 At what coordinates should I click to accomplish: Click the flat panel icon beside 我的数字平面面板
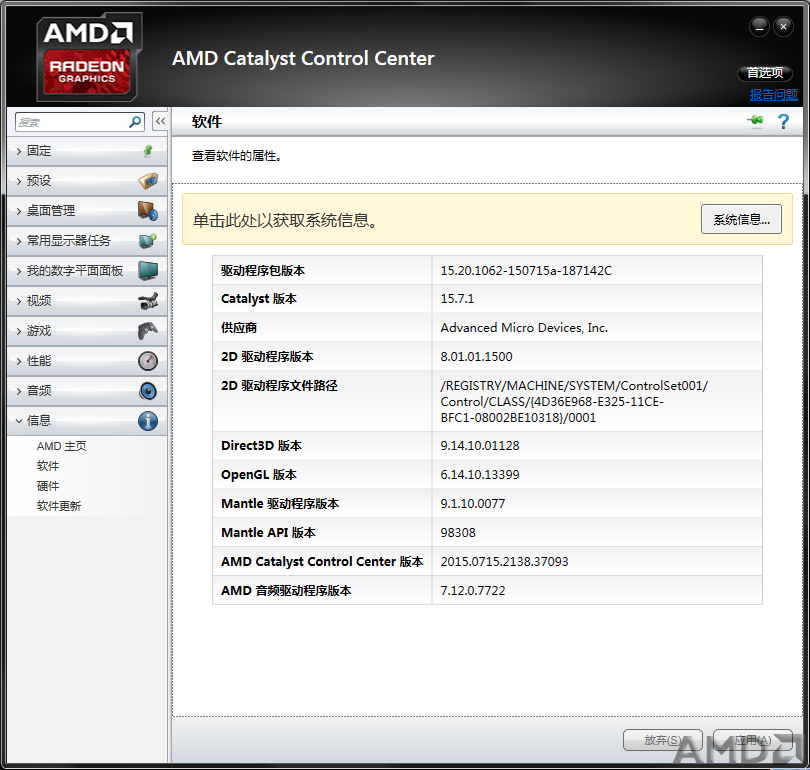(148, 271)
